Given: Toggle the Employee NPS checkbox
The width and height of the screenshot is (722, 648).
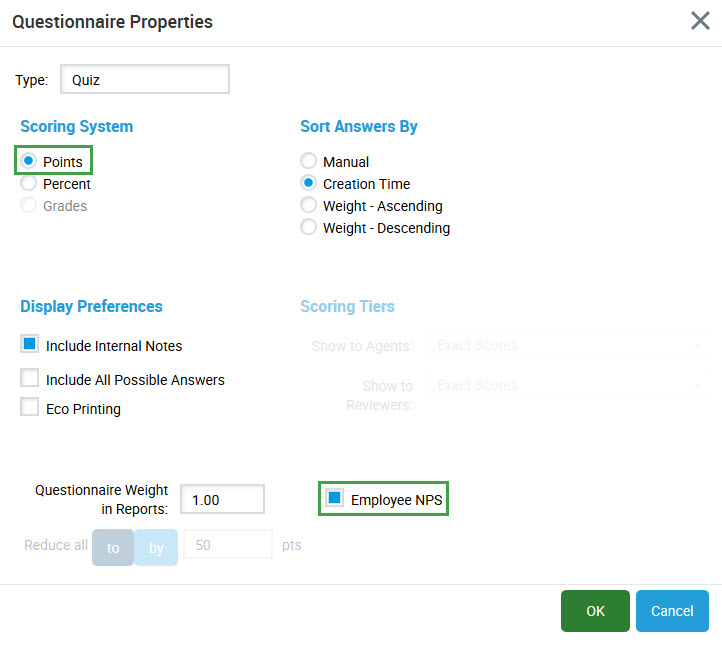Looking at the screenshot, I should [x=336, y=498].
